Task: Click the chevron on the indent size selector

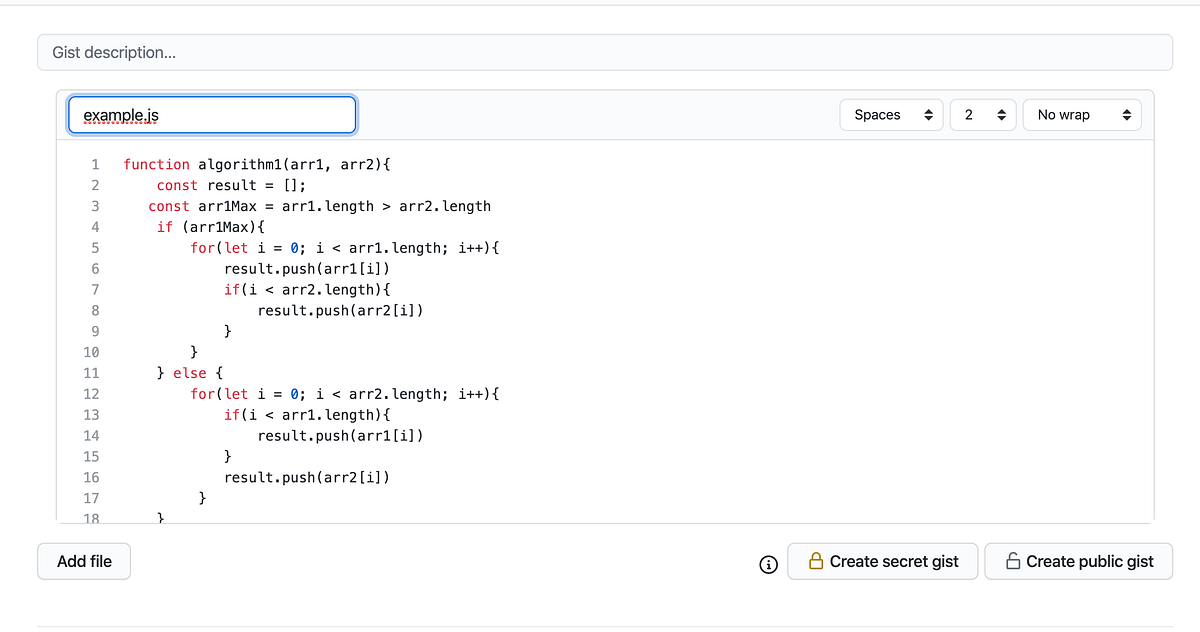Action: 1000,114
